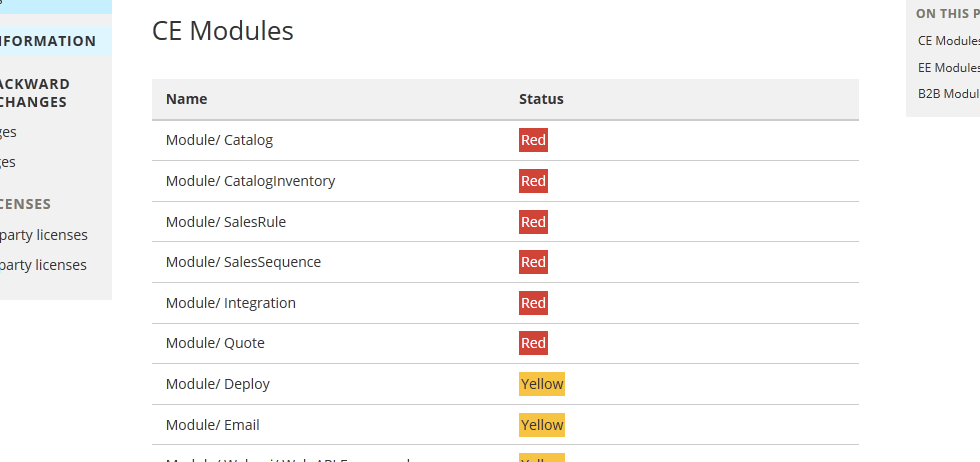Select the Module/ Deploy row name
The height and width of the screenshot is (462, 980).
click(218, 384)
